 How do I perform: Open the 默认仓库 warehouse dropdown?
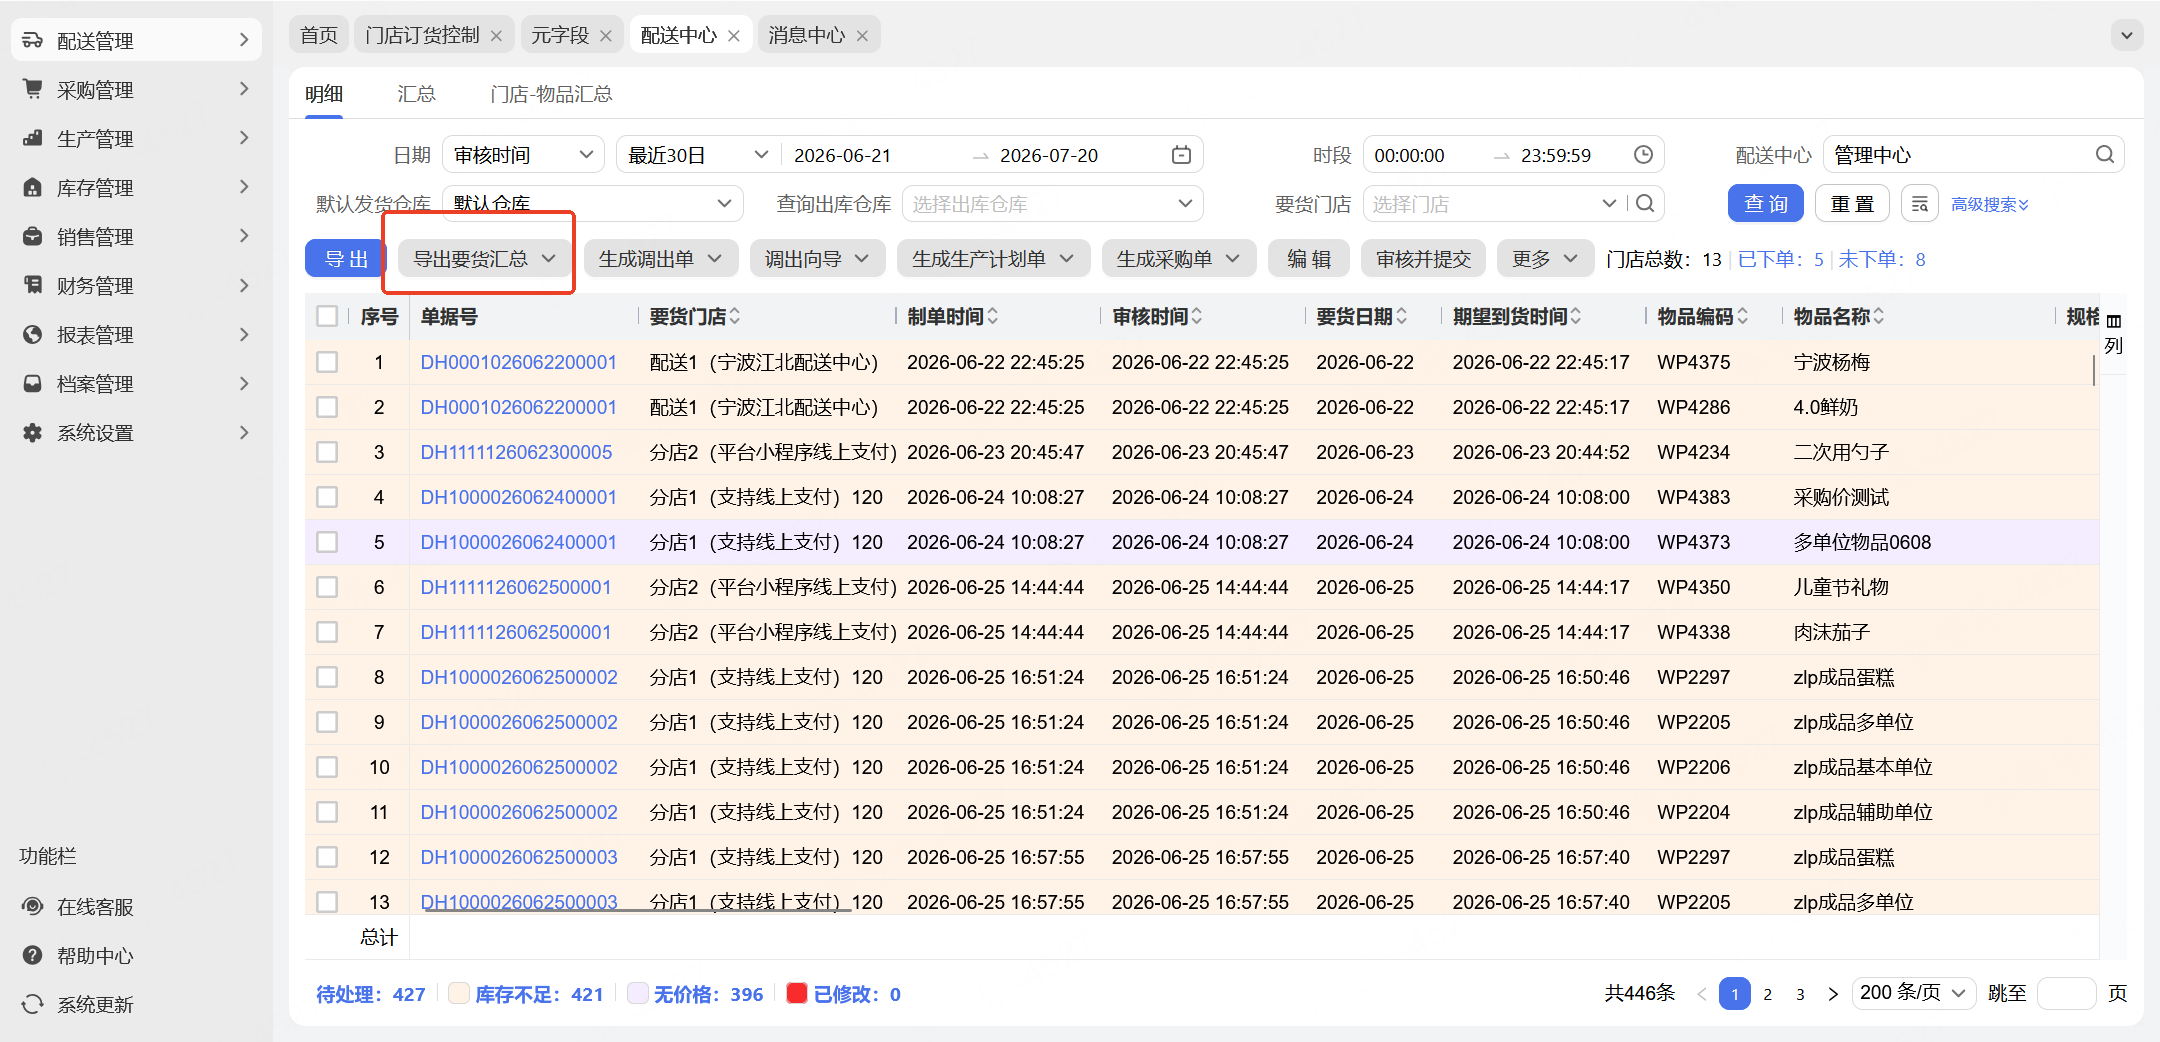tap(593, 204)
